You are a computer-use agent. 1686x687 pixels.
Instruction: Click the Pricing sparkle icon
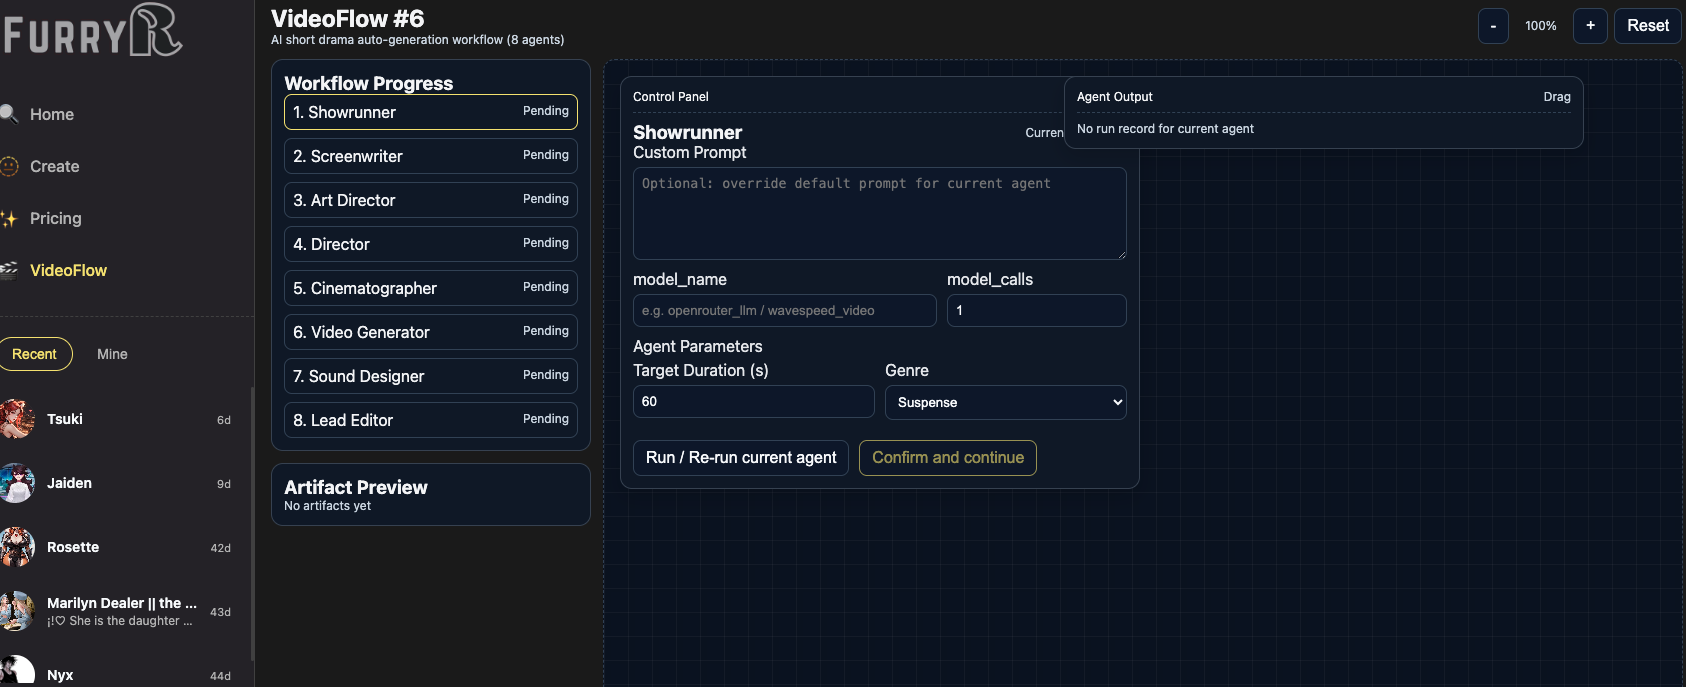(x=9, y=218)
